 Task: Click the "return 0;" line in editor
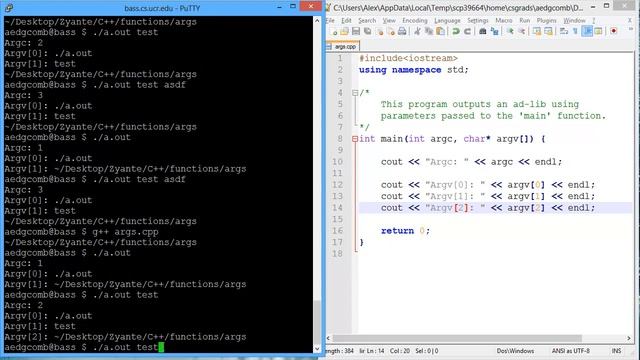[x=405, y=231]
